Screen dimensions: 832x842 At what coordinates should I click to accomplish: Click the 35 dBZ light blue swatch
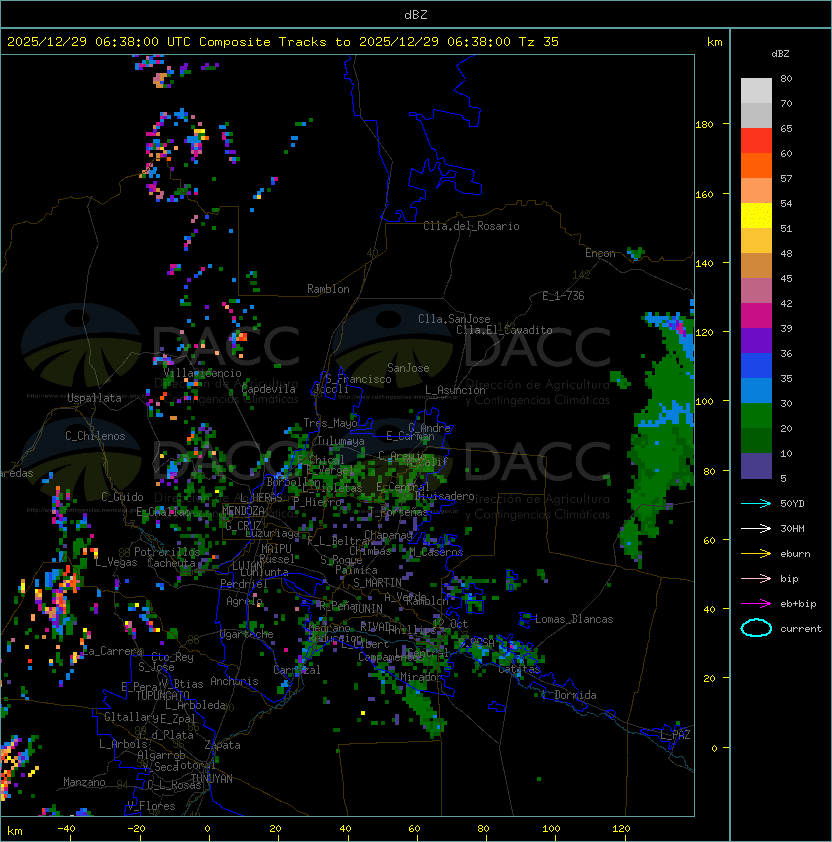[756, 390]
